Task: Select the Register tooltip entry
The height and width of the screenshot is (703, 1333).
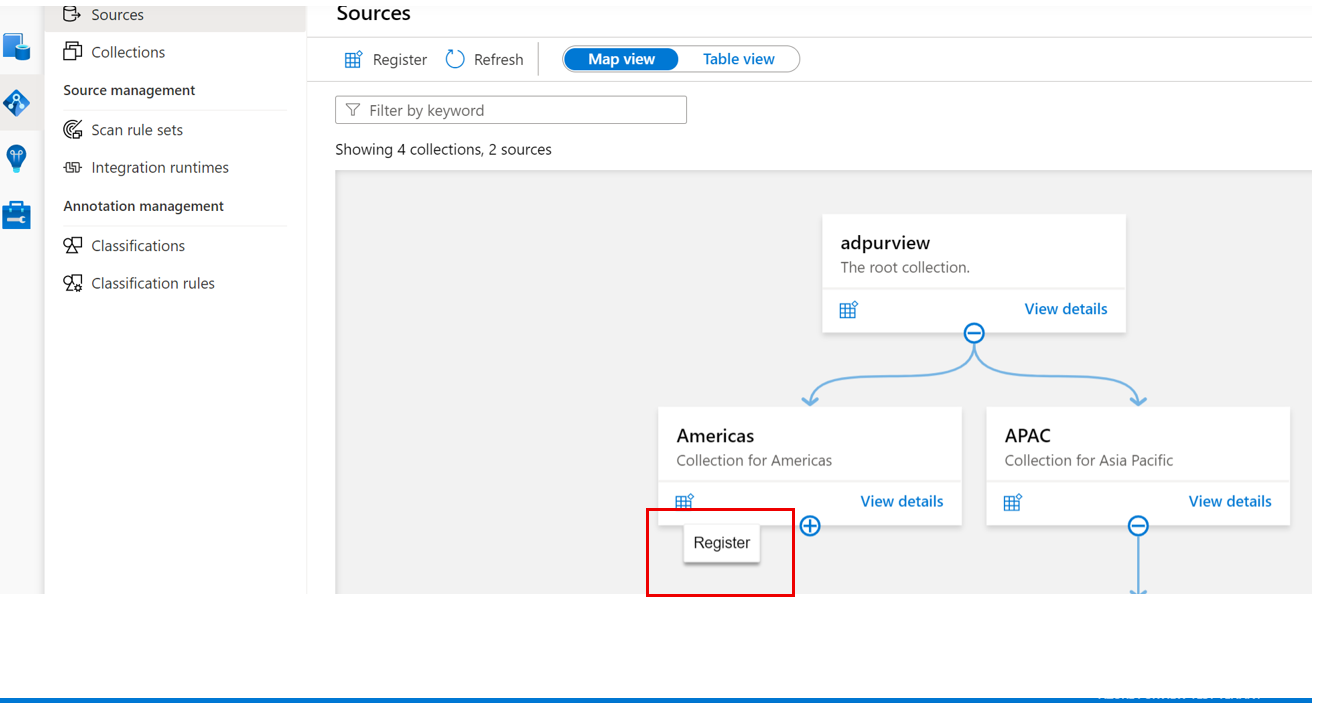Action: (721, 542)
